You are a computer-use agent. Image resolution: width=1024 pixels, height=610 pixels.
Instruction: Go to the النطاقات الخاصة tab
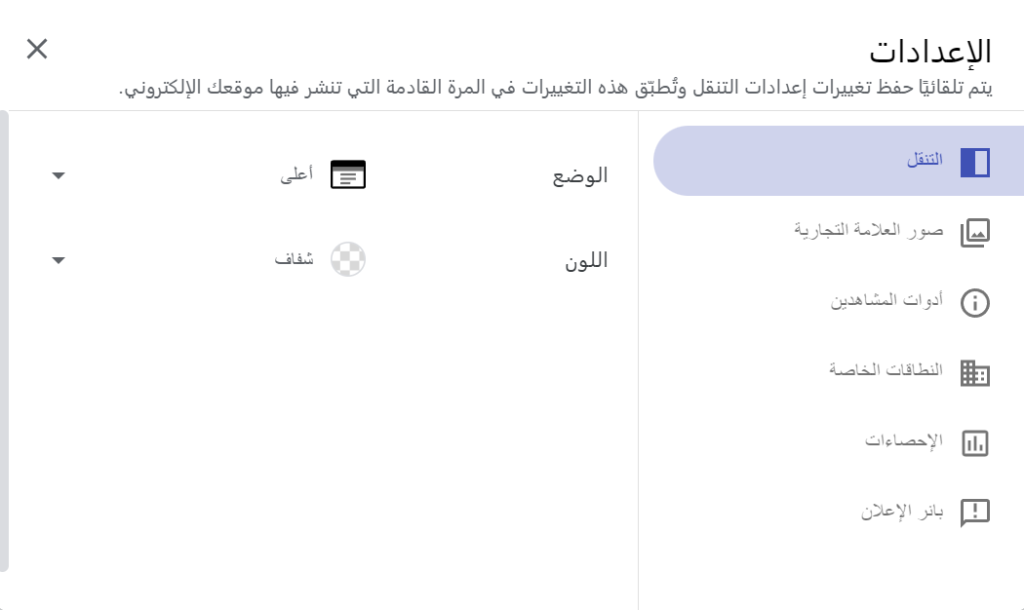[x=885, y=371]
